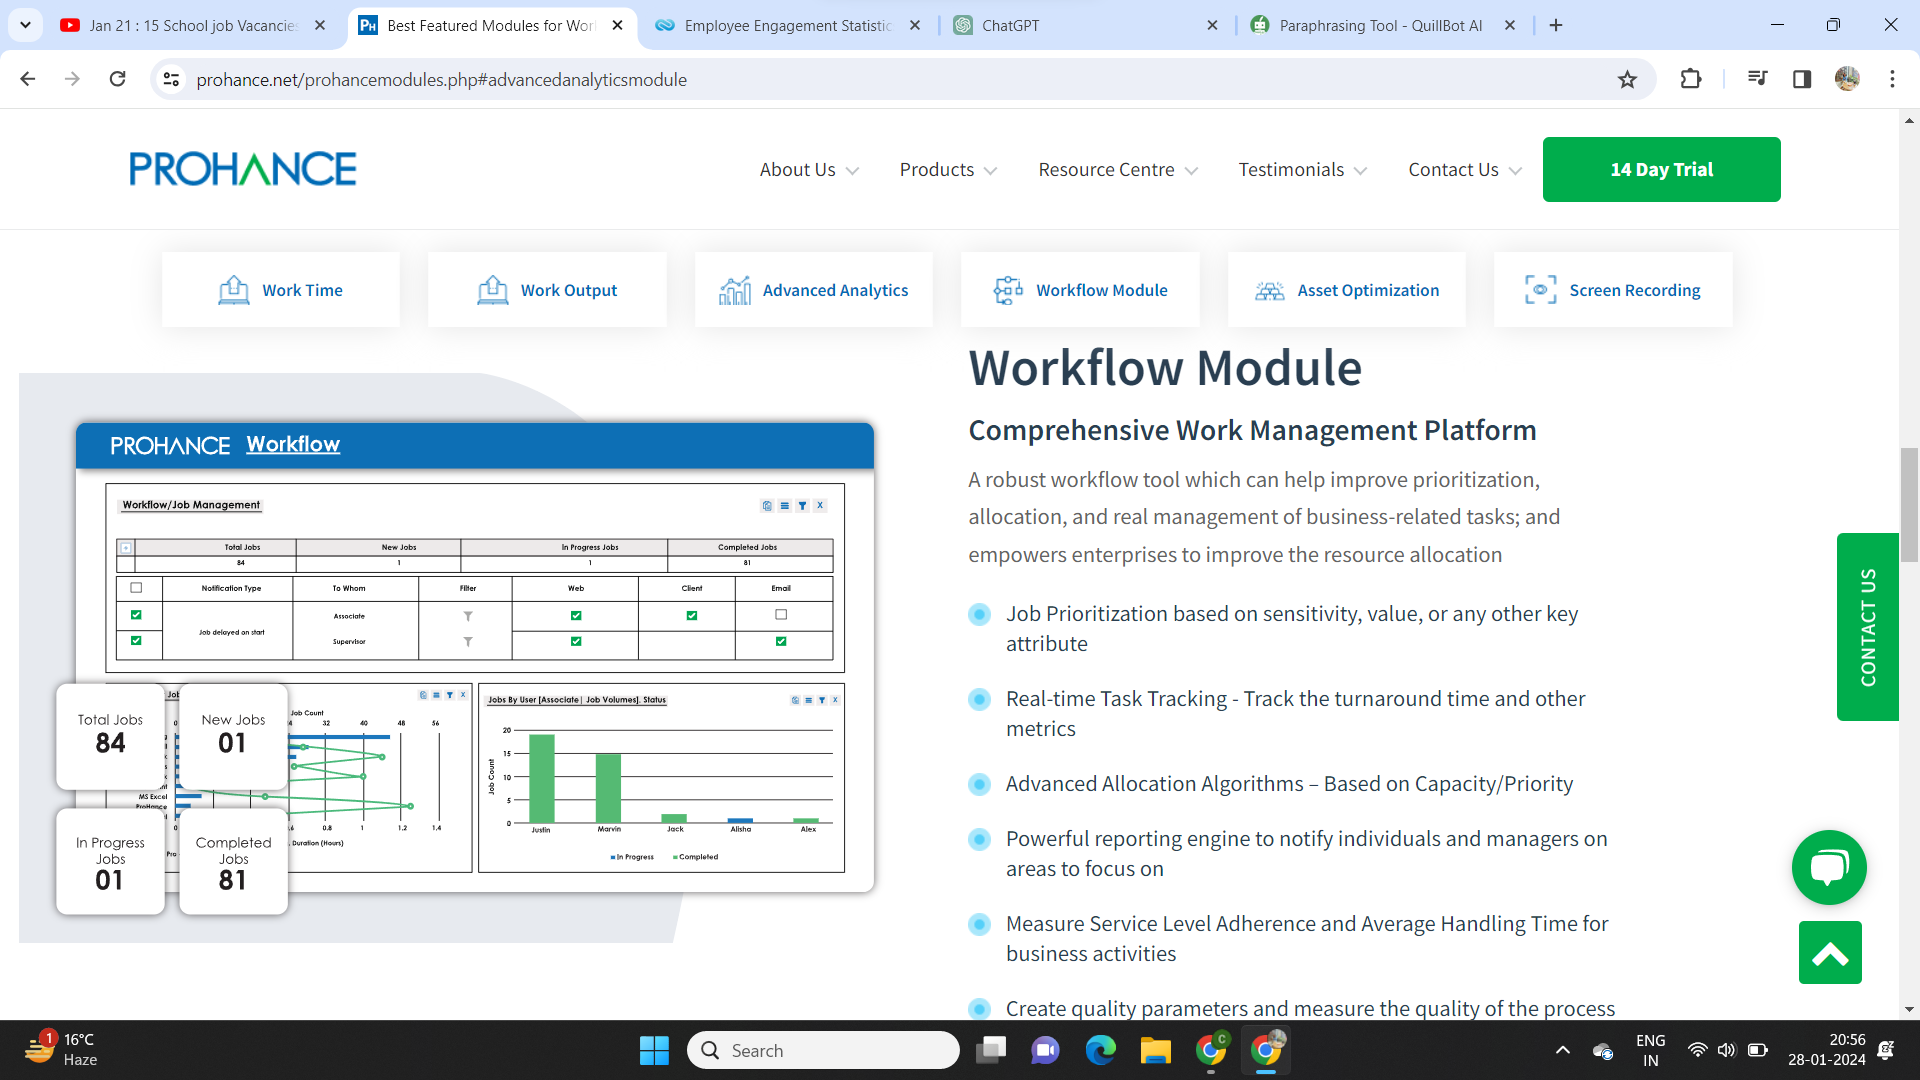1920x1080 pixels.
Task: Jump to the Advanced Analytics module card
Action: pyautogui.click(x=814, y=290)
